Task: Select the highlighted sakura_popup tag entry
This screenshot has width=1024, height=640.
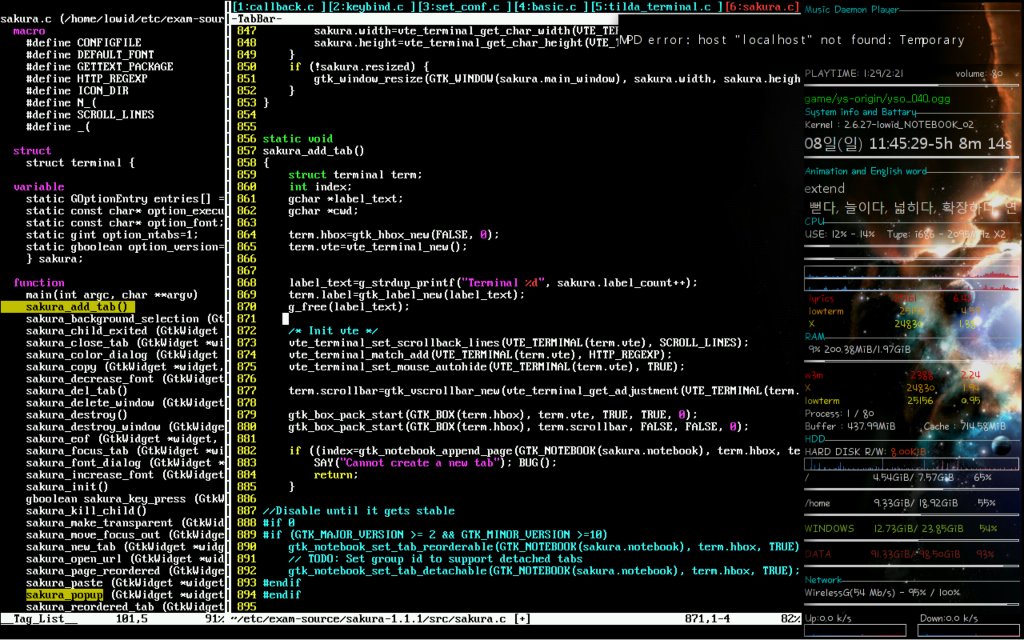Action: 65,595
